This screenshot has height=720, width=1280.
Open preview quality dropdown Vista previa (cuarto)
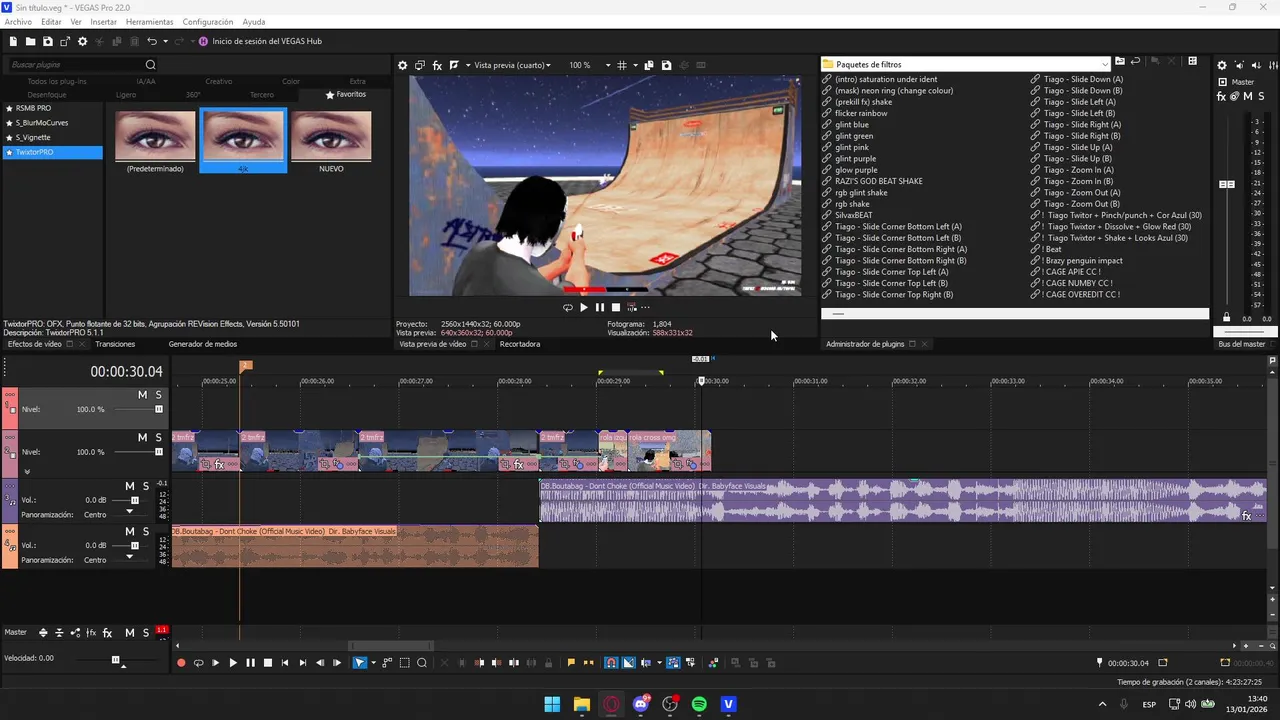(x=512, y=65)
